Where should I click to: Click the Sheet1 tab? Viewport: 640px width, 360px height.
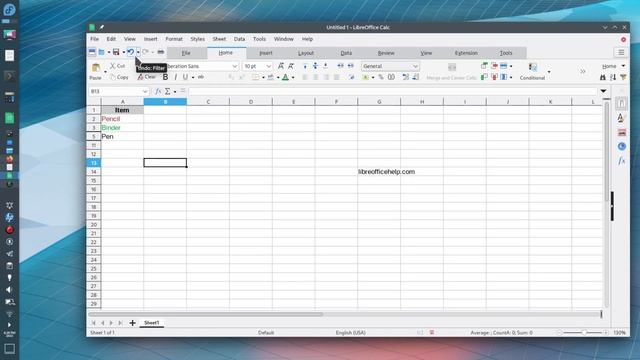(151, 323)
